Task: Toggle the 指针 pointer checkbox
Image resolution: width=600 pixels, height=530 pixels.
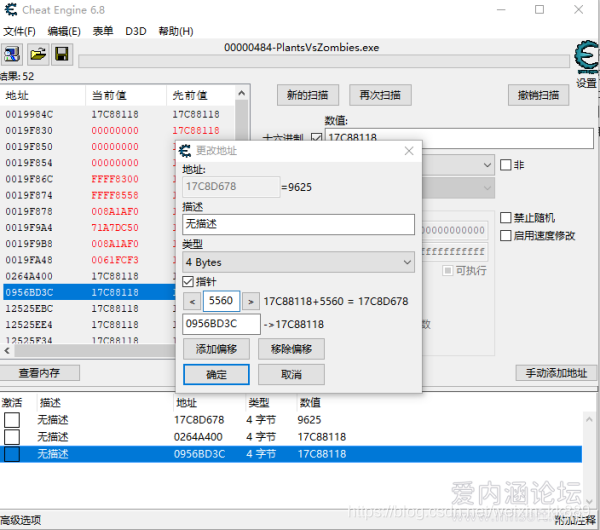Action: pos(189,282)
